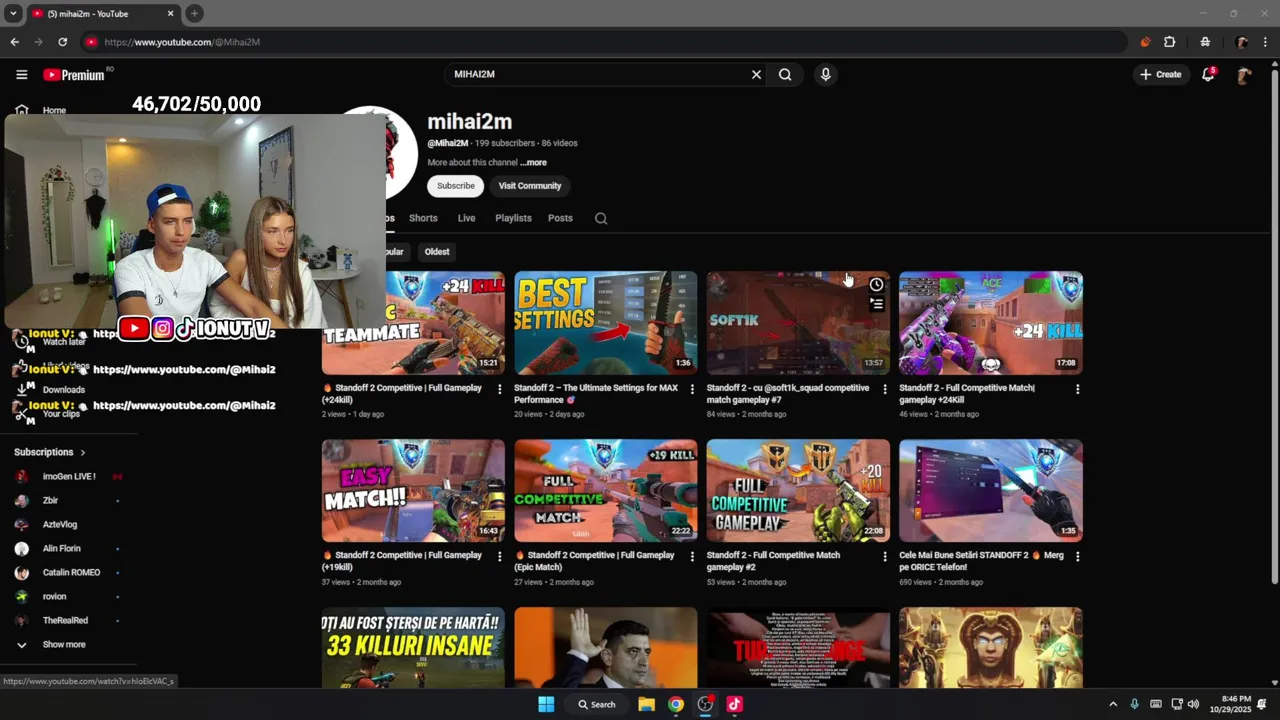
Task: Open TikTok app in taskbar
Action: [x=734, y=704]
